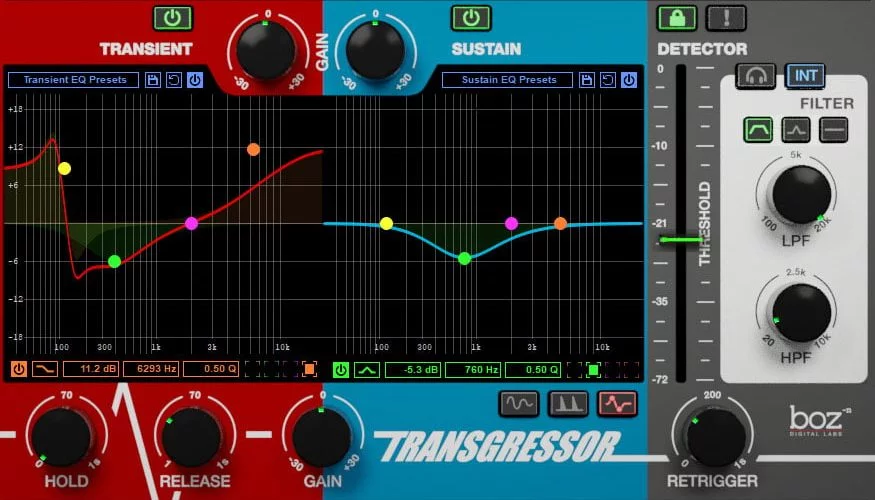Click the Transient Gain knob at the top
This screenshot has height=500, width=875.
(266, 50)
